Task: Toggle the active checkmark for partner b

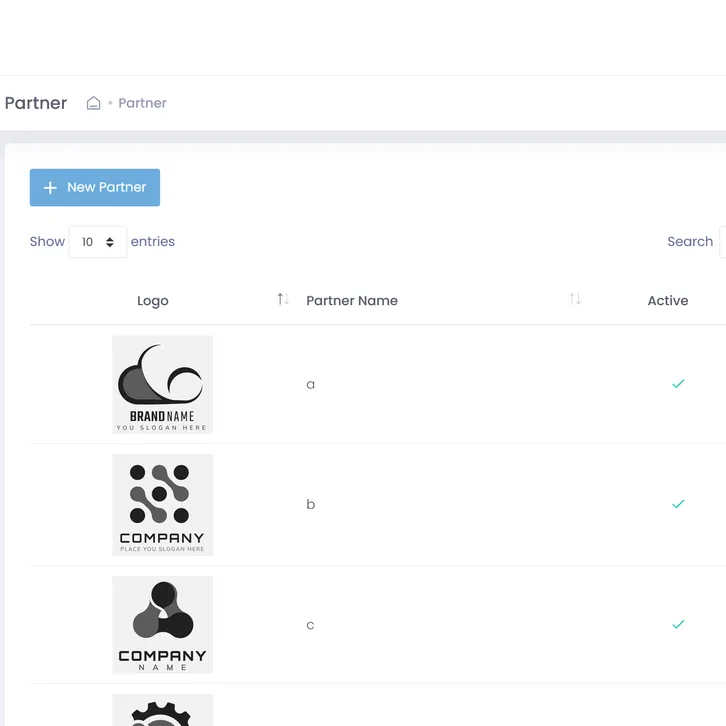Action: tap(678, 504)
